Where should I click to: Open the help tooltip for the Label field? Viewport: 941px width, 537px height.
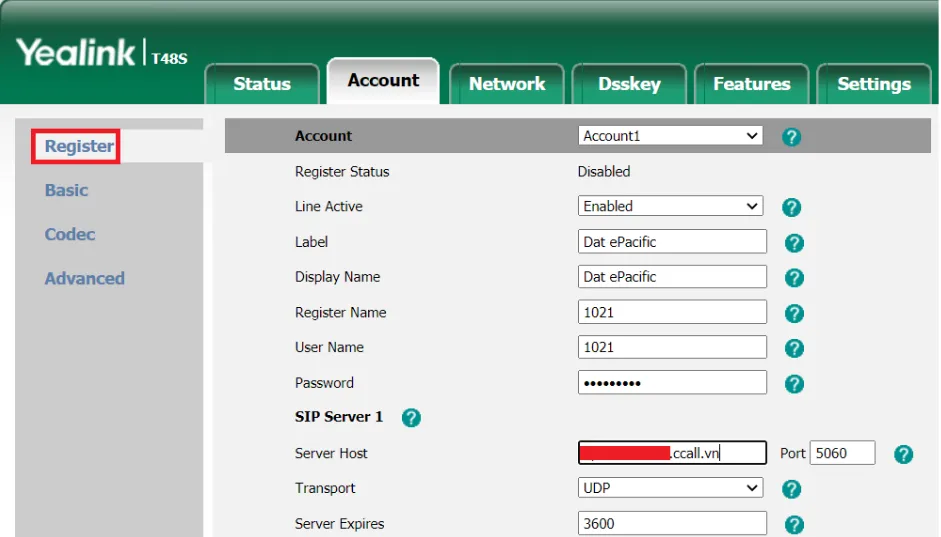pyautogui.click(x=794, y=243)
